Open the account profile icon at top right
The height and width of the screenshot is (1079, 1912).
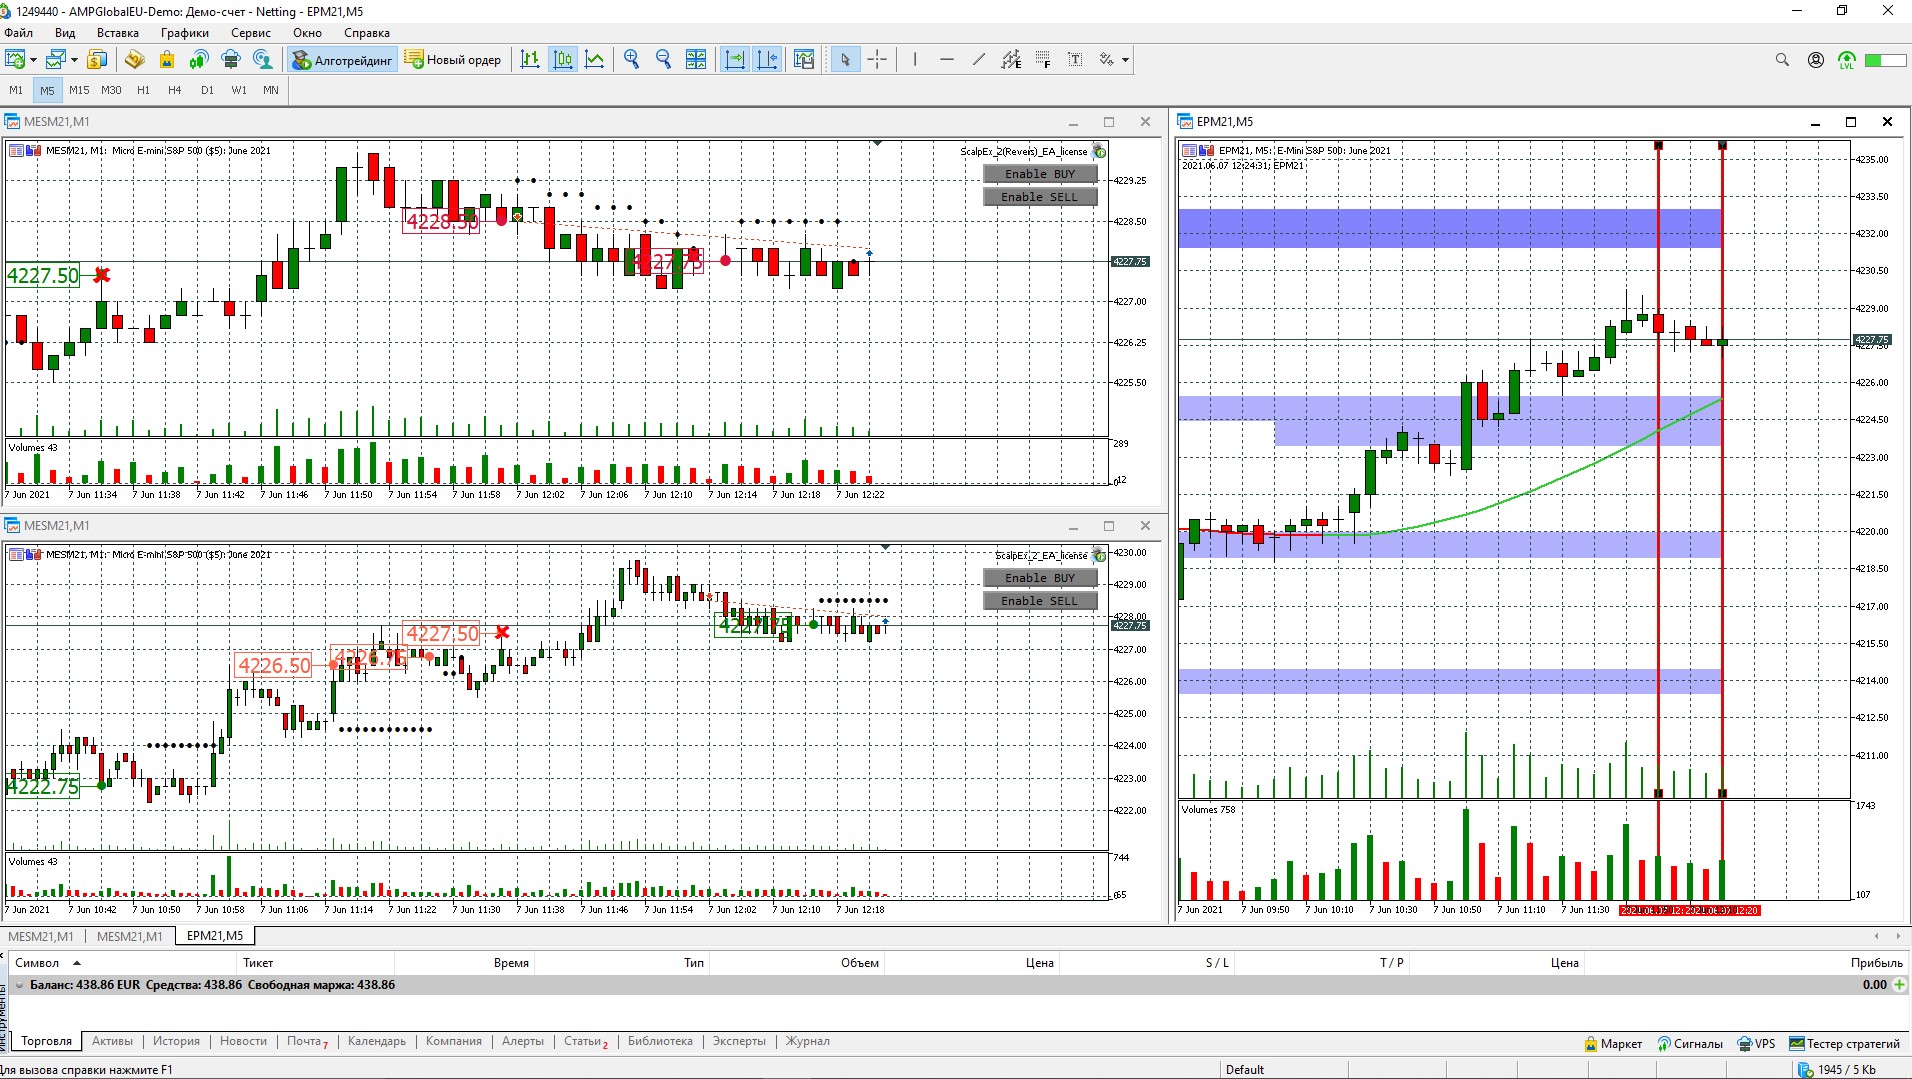(1816, 60)
